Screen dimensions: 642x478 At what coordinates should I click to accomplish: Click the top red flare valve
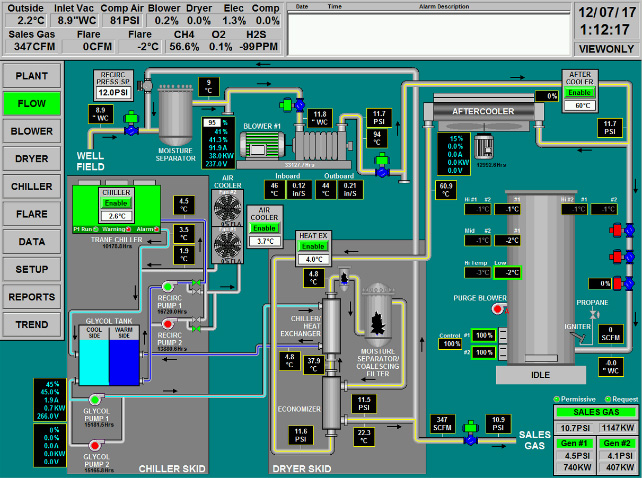tap(622, 230)
